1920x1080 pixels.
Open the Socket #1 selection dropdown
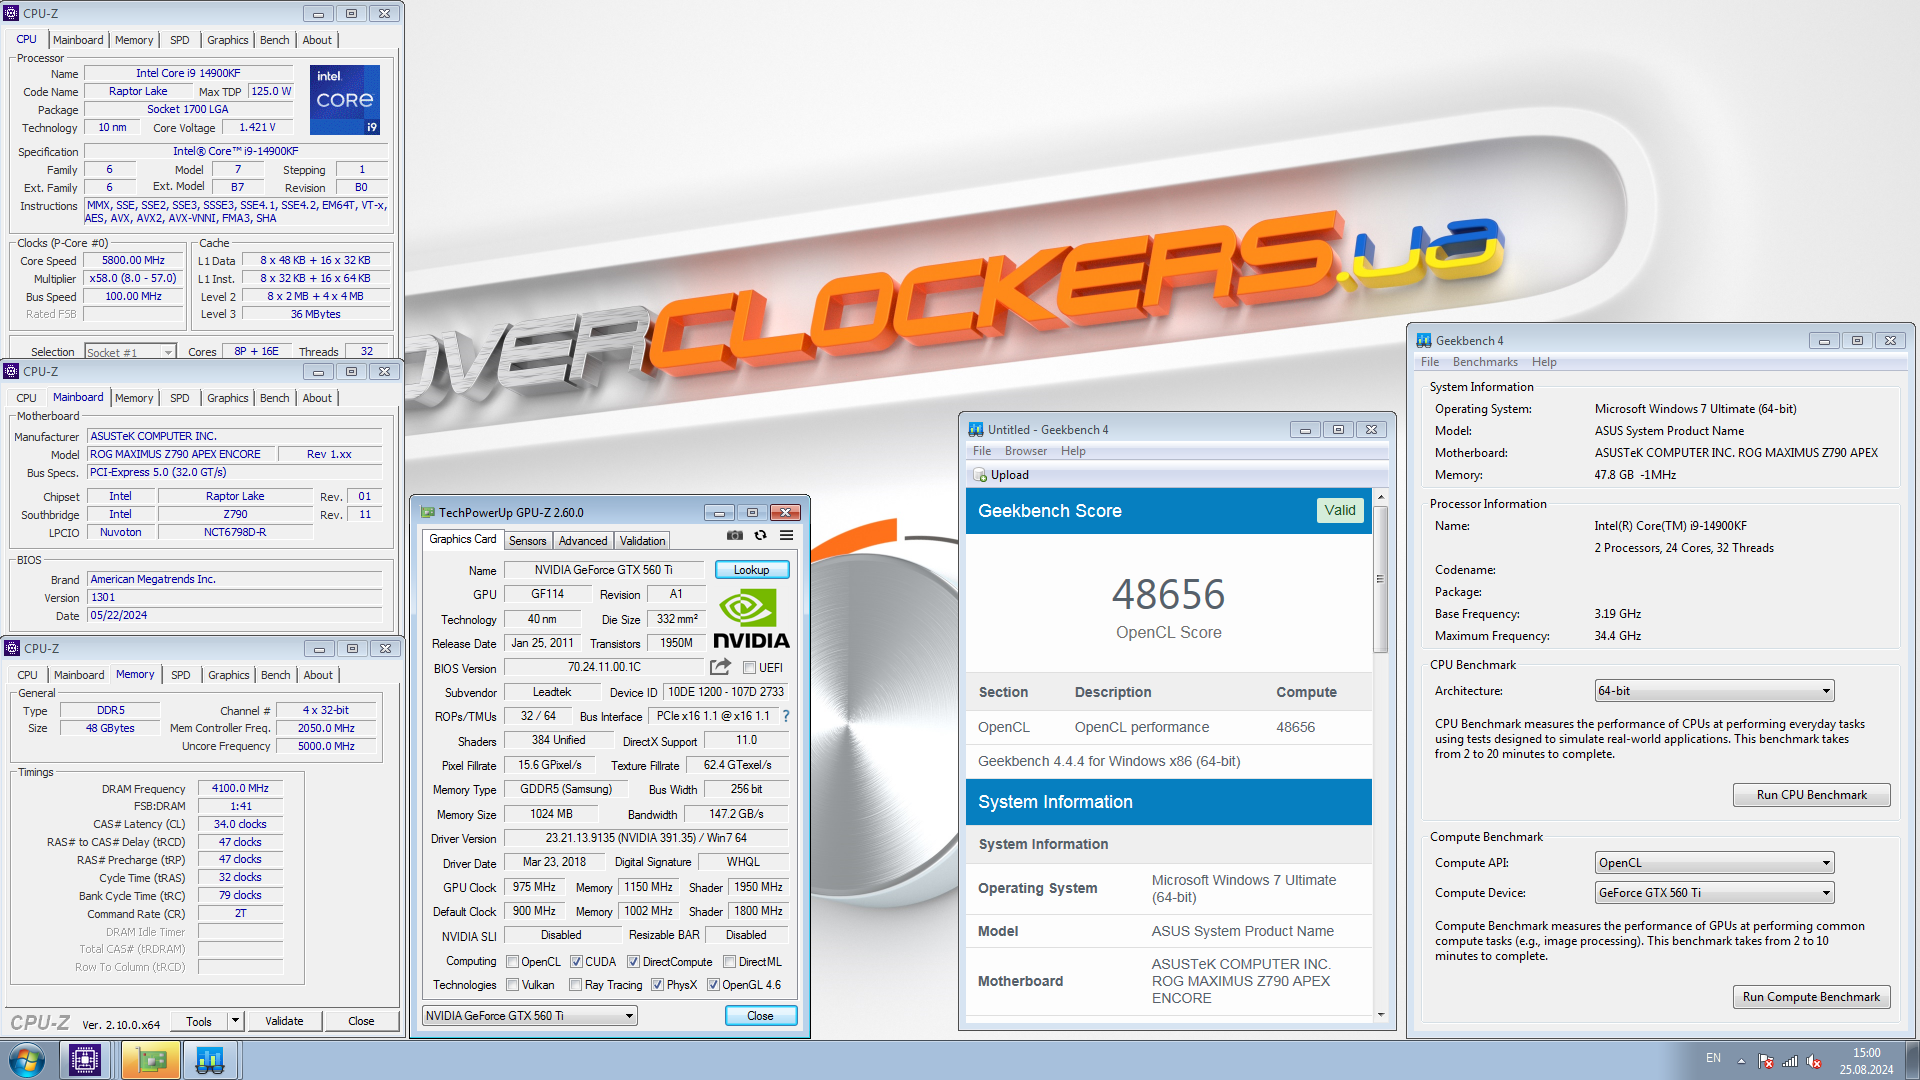130,352
